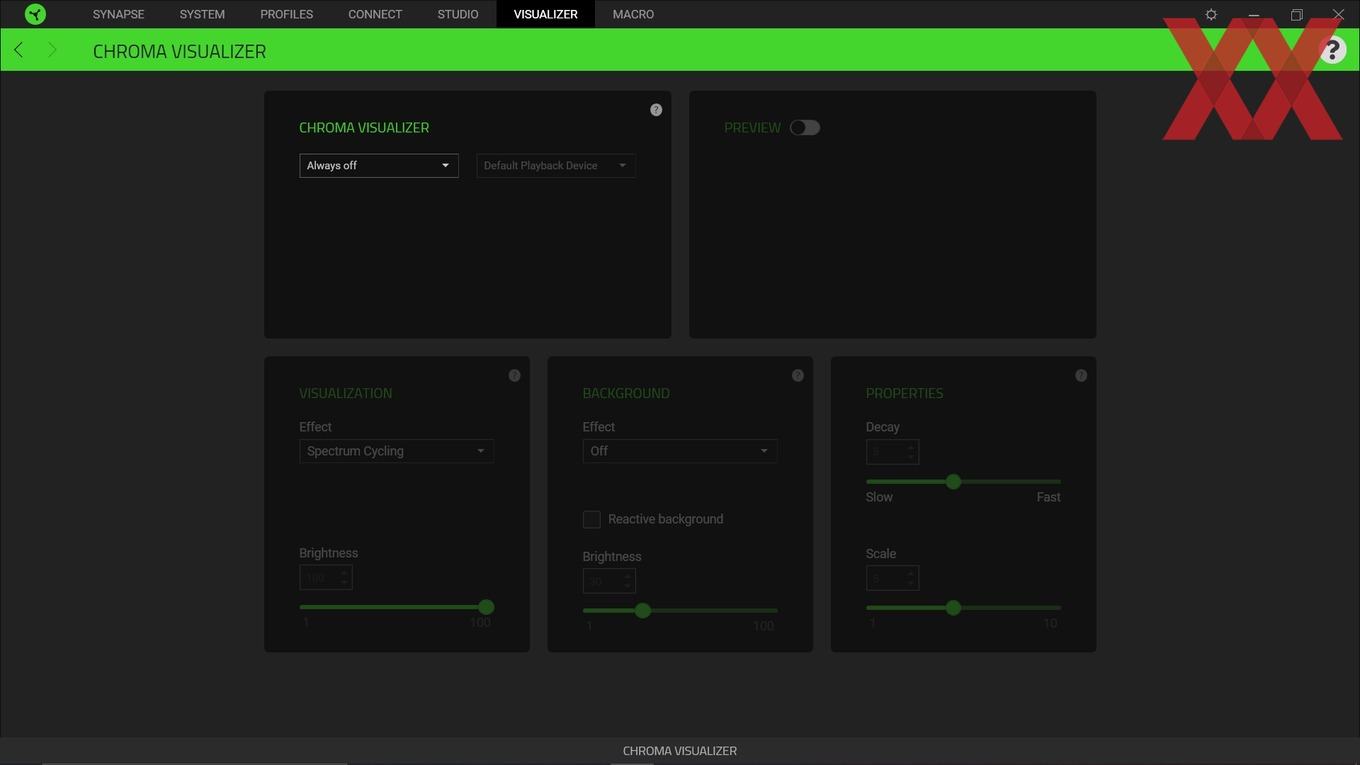Click the Decay slider handle
Image resolution: width=1360 pixels, height=765 pixels.
click(953, 481)
